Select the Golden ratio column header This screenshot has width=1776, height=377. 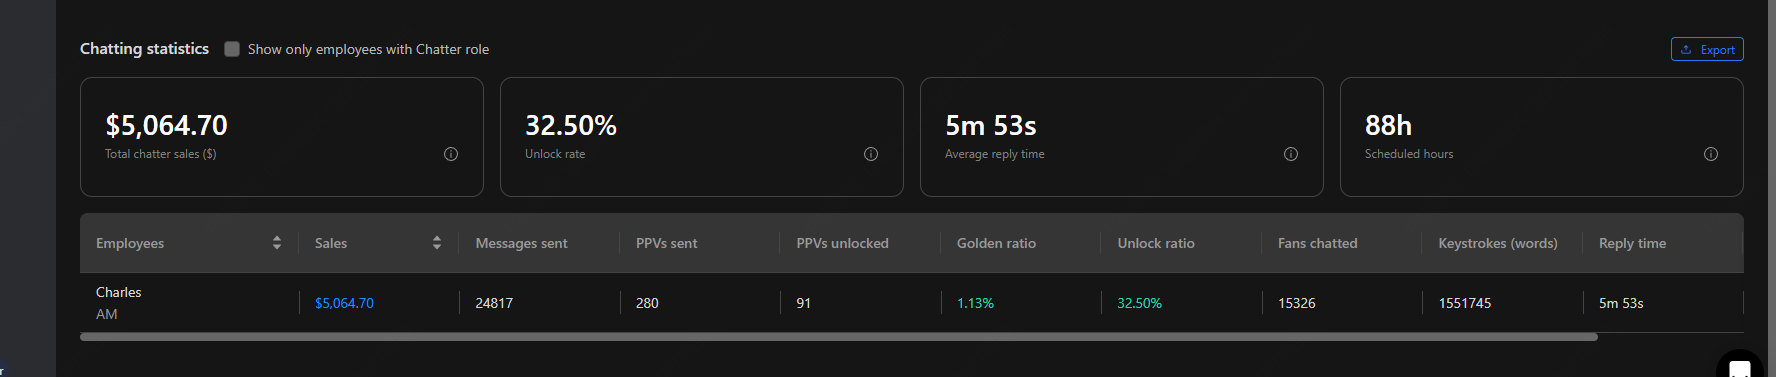(x=996, y=243)
